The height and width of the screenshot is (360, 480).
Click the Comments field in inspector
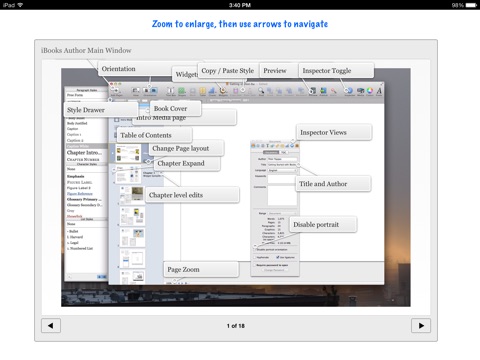point(282,195)
